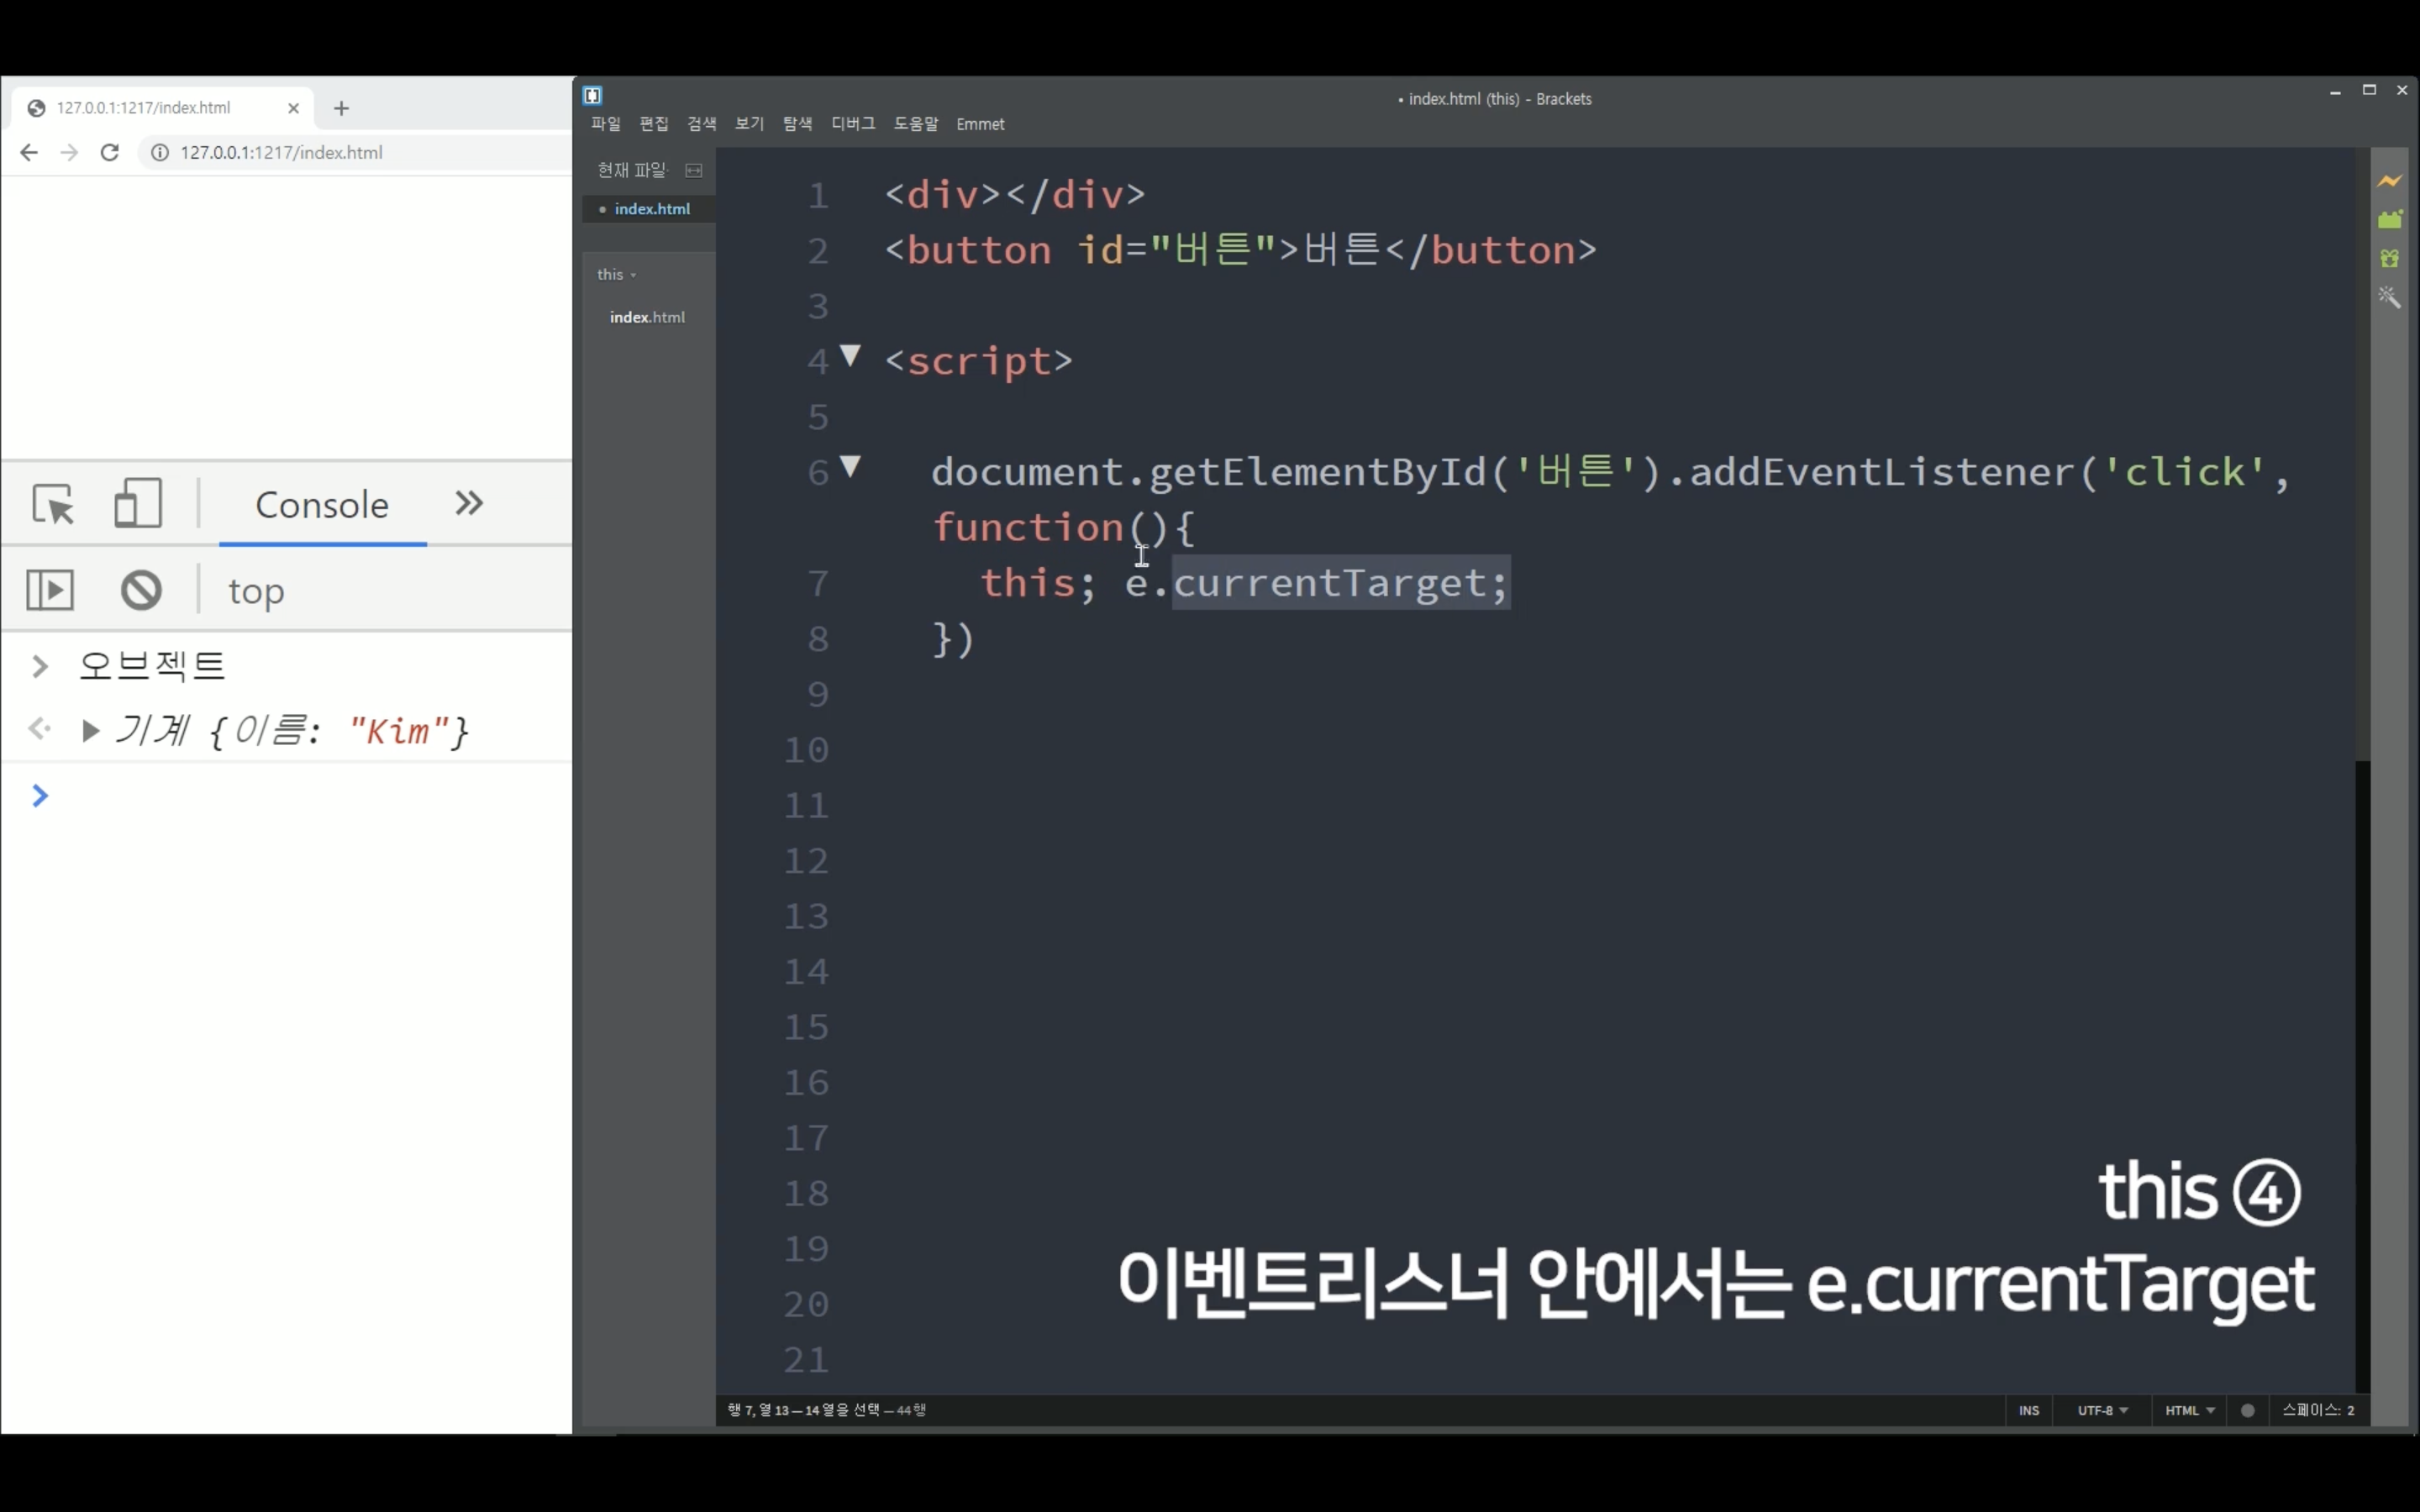The height and width of the screenshot is (1512, 2420).
Task: Click the magic wand icon in the right toolbar
Action: click(x=2389, y=297)
